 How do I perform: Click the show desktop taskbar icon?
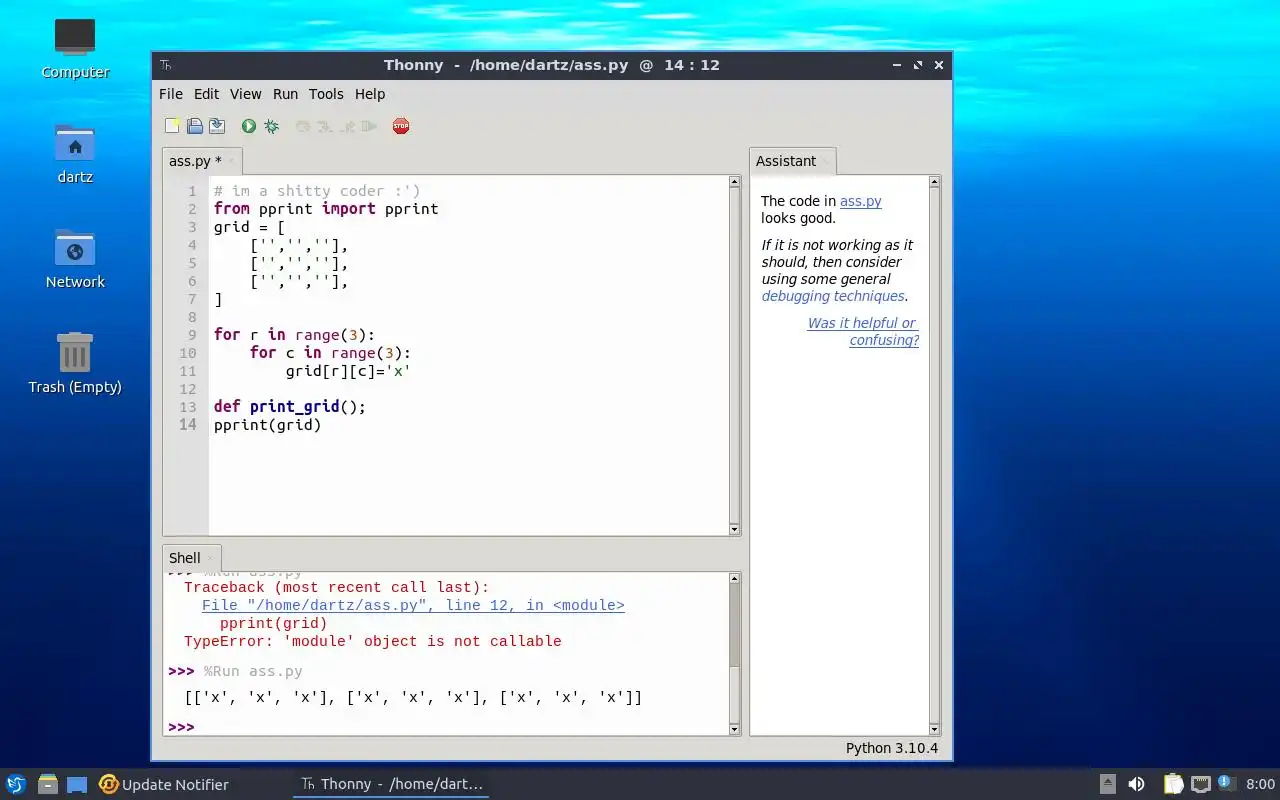tap(77, 784)
